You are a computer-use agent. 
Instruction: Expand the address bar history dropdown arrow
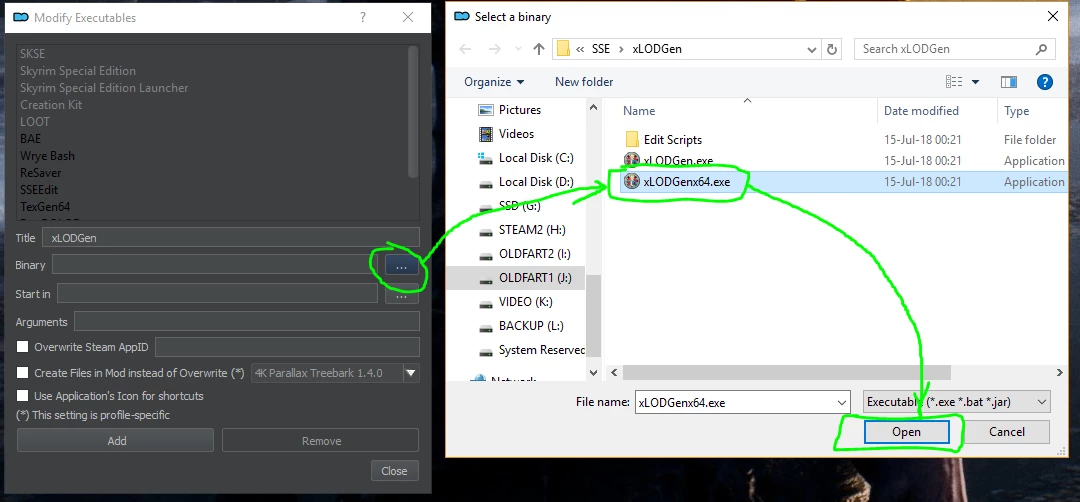click(x=812, y=50)
